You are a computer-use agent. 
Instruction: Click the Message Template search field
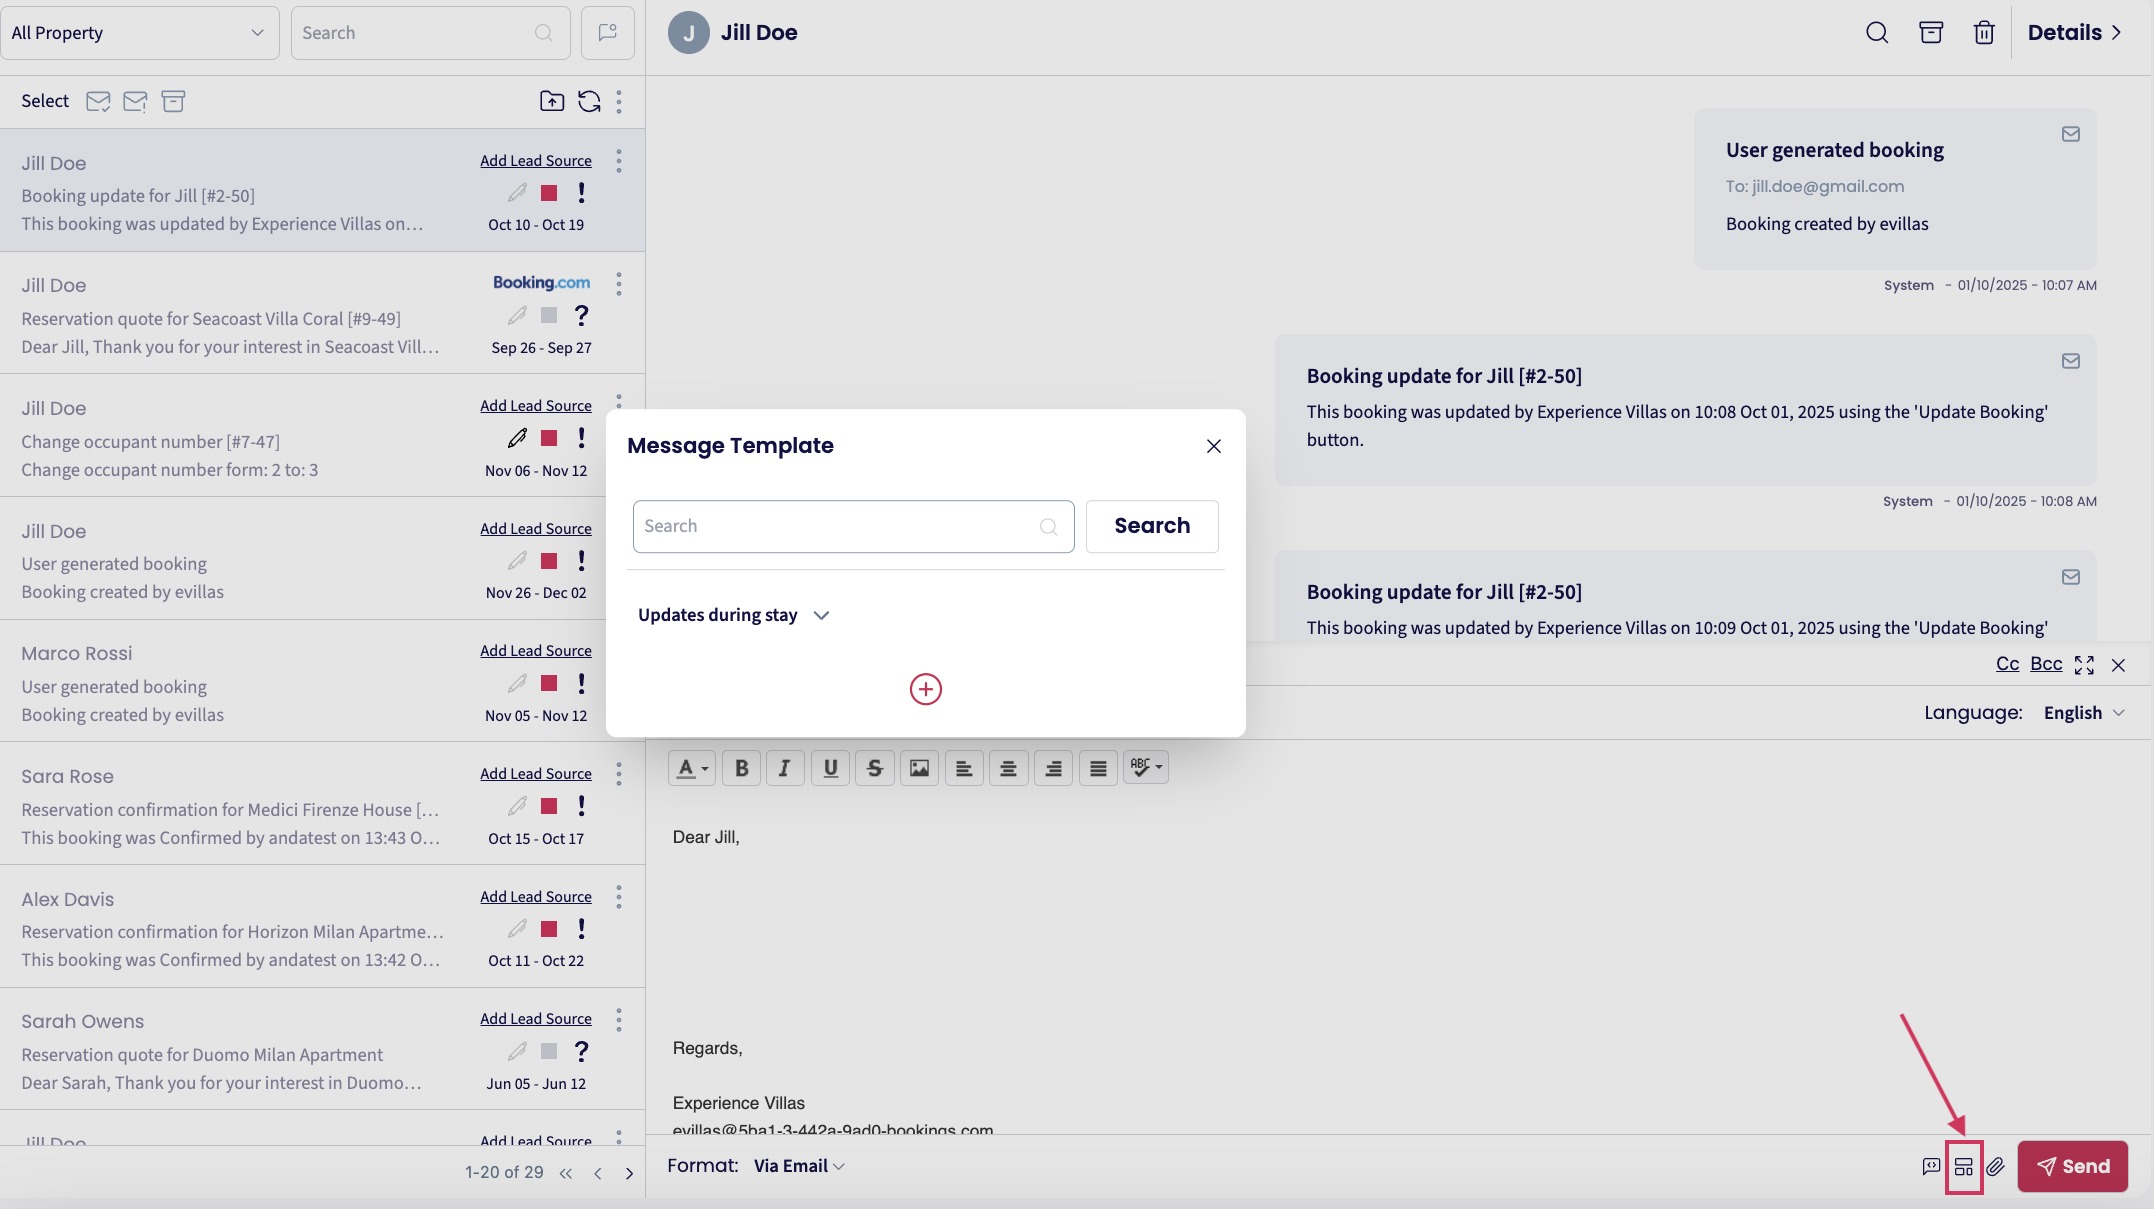pyautogui.click(x=840, y=526)
